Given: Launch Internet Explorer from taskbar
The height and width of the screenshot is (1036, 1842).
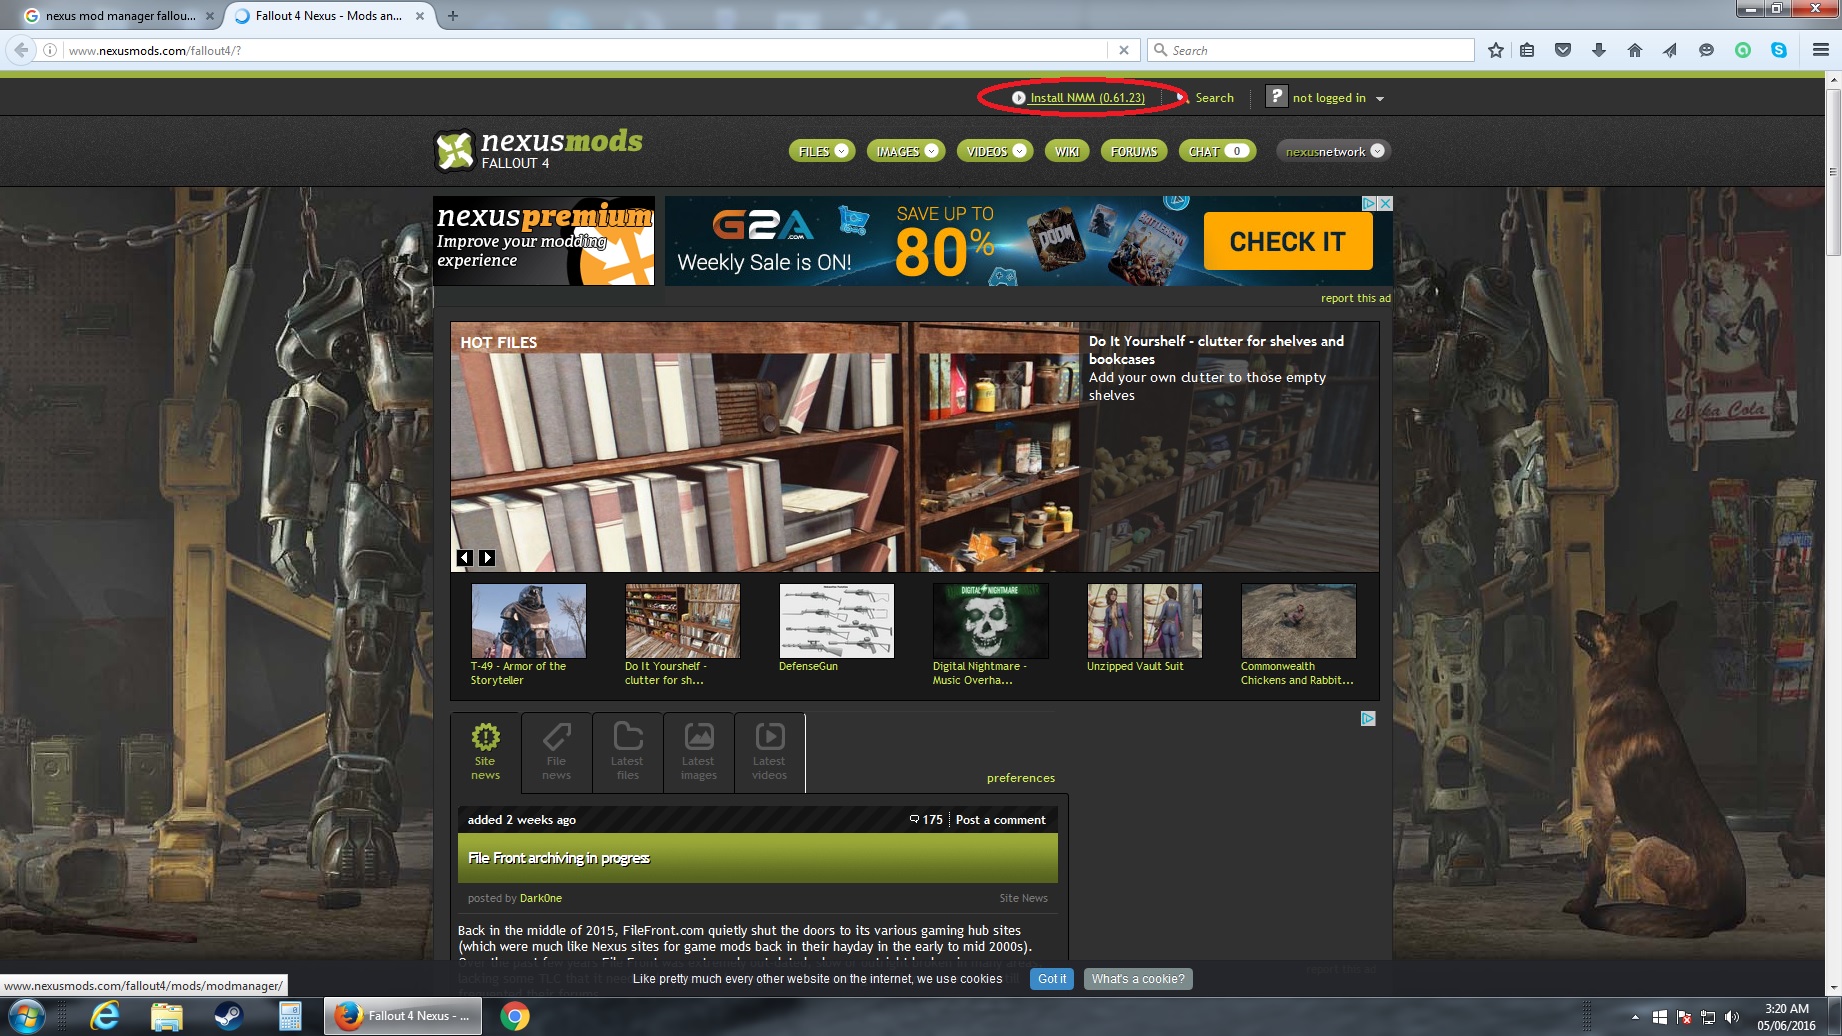Looking at the screenshot, I should 104,1017.
